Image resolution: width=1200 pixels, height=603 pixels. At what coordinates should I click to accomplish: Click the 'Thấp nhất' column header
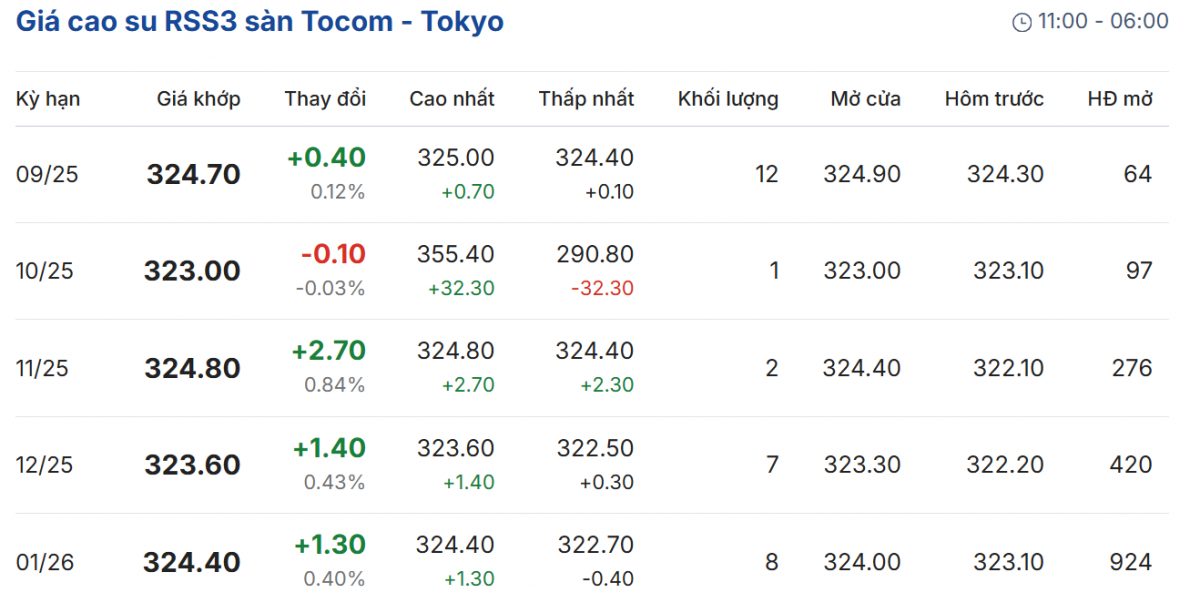pyautogui.click(x=586, y=99)
